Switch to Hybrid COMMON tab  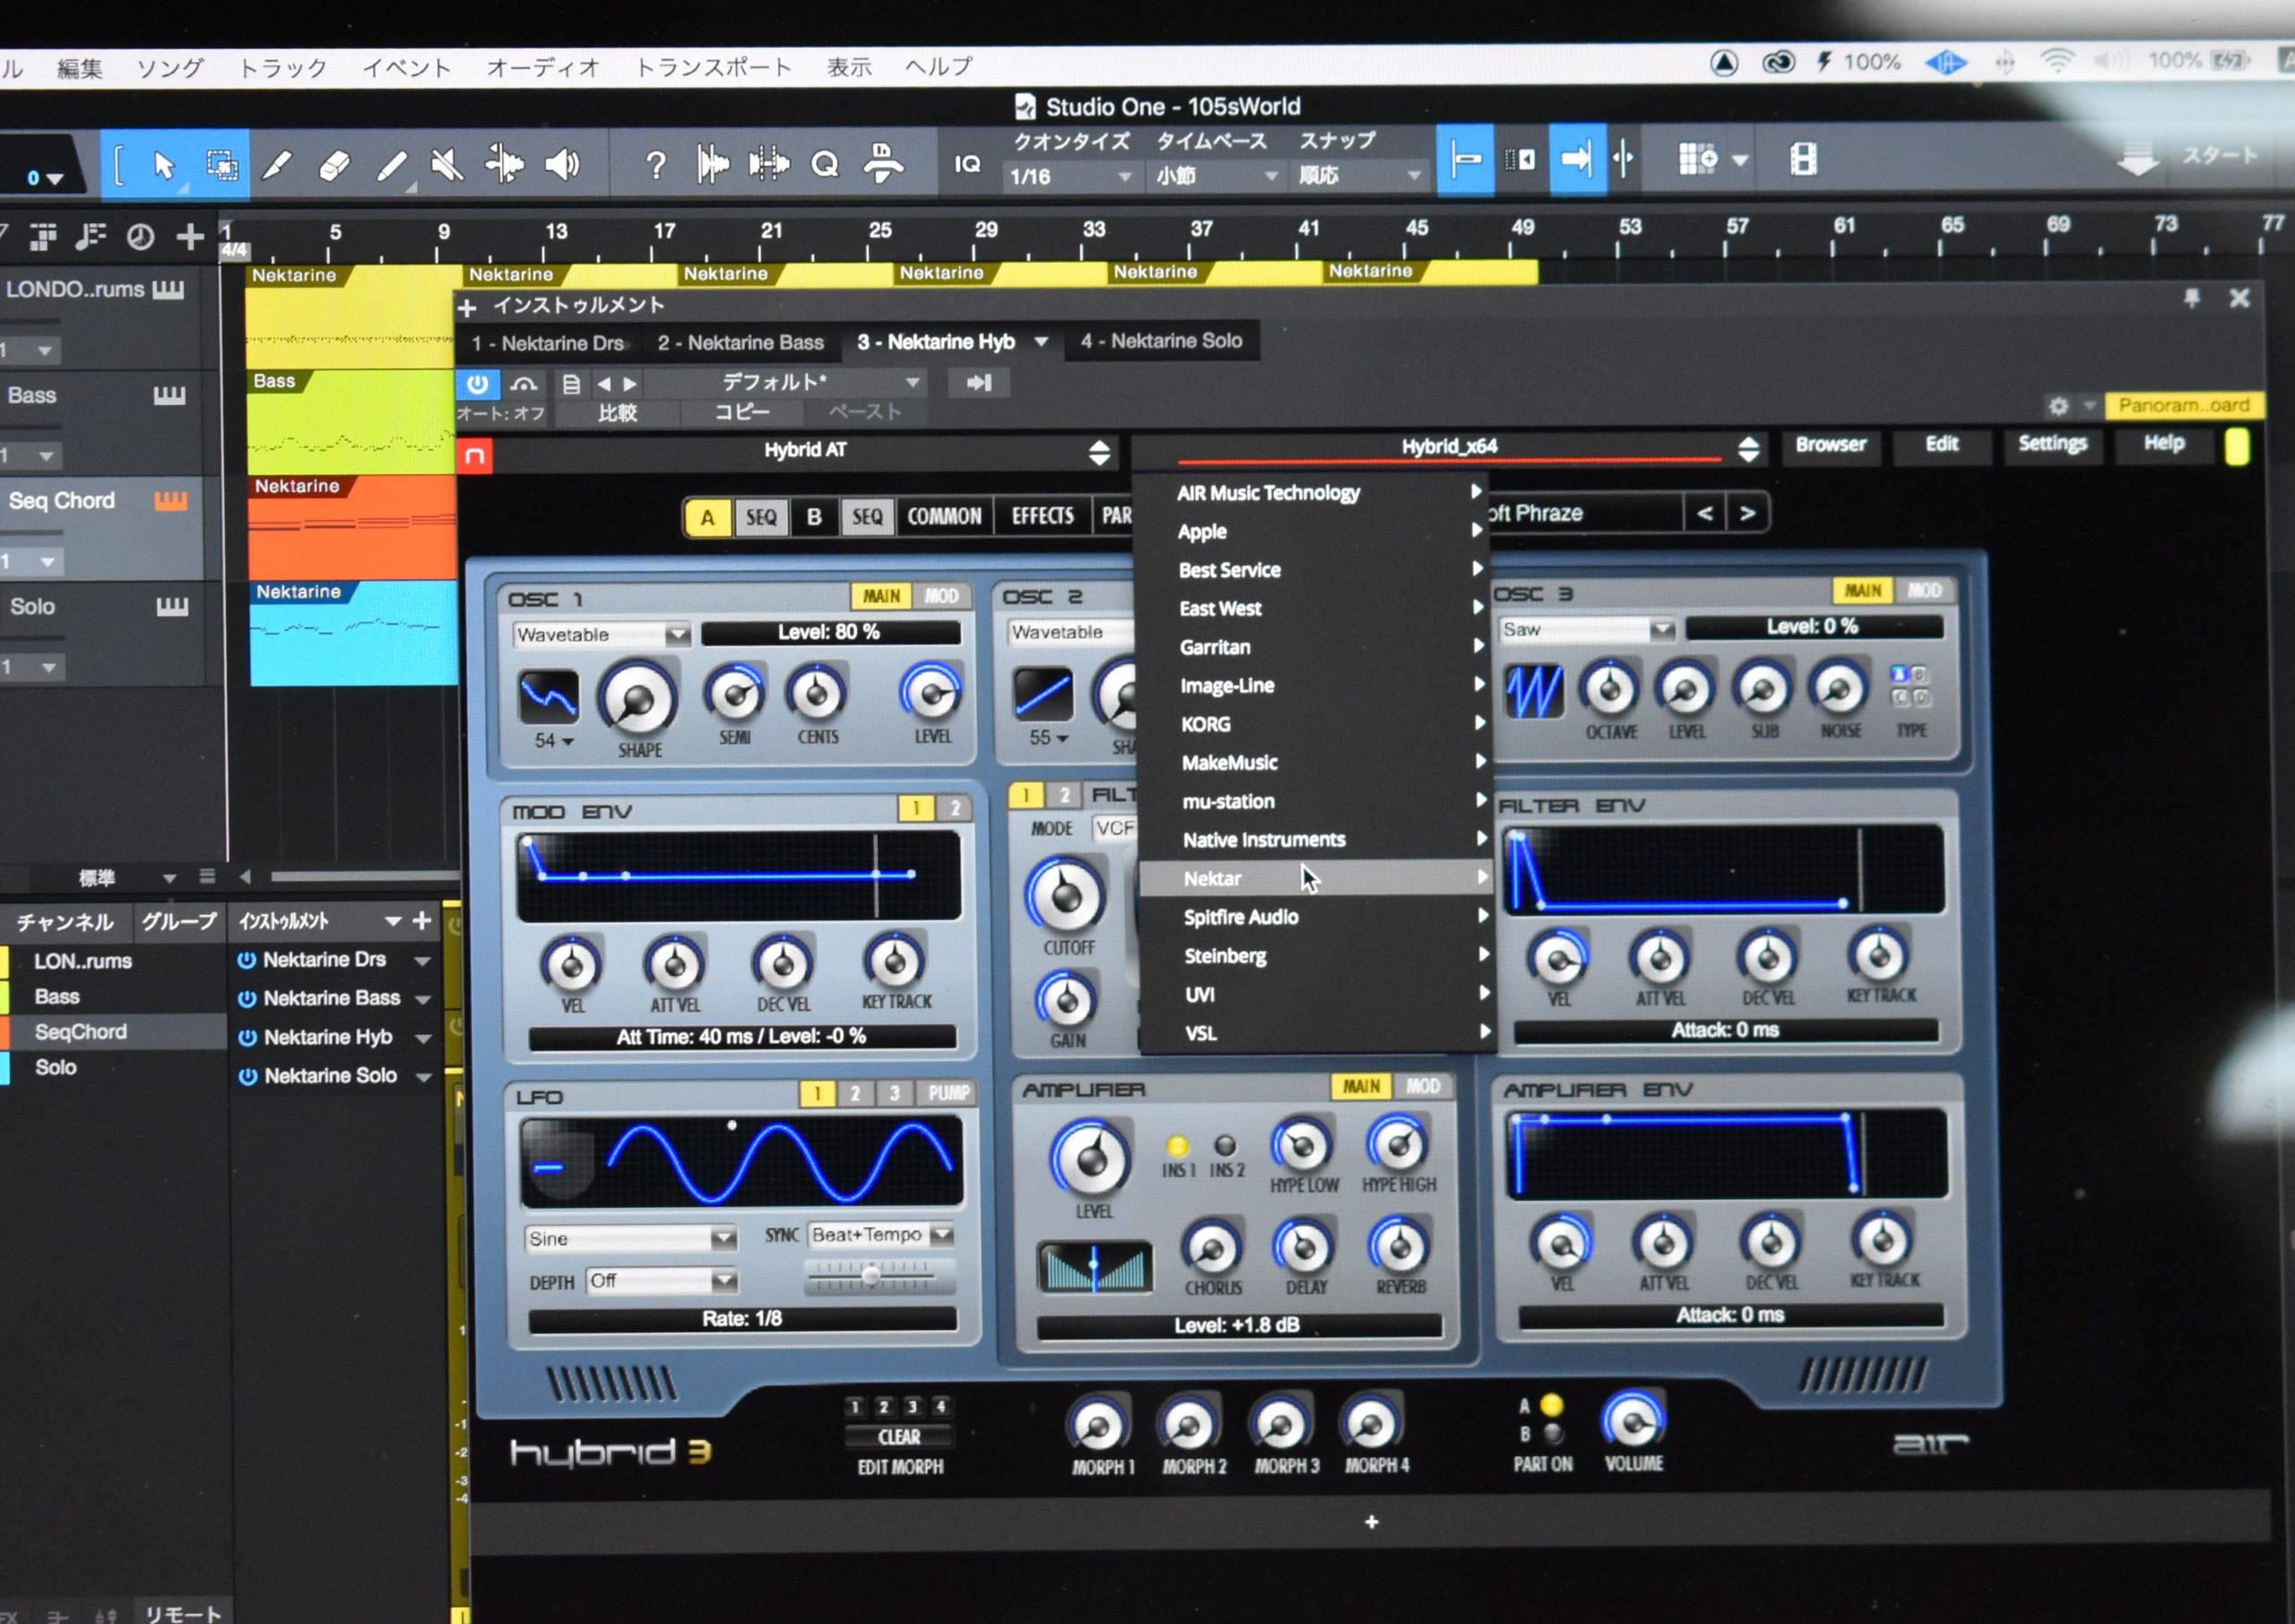pos(944,516)
